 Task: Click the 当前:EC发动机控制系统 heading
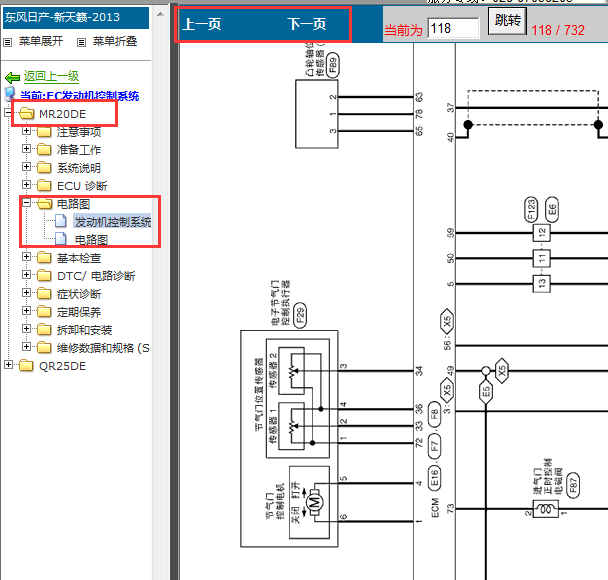pos(79,96)
